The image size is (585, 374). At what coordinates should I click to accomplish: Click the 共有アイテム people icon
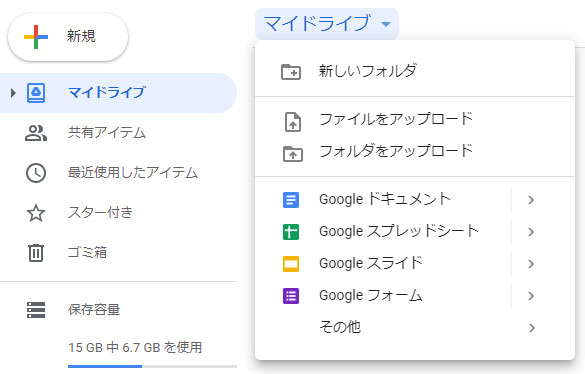[36, 133]
